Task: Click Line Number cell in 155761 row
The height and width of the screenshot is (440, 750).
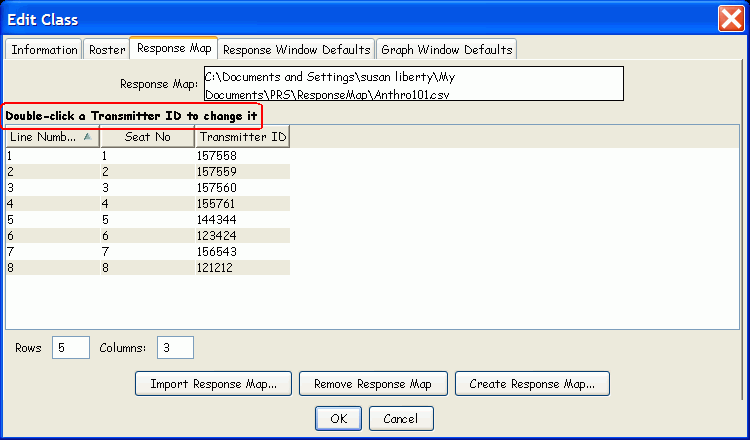Action: click(x=53, y=204)
